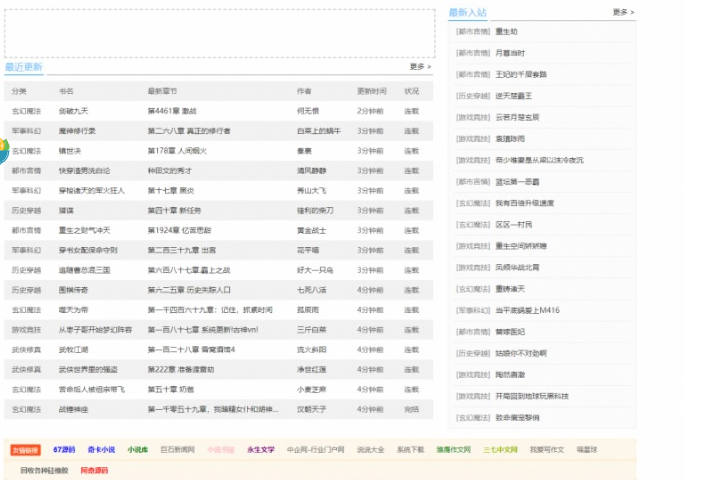Open 逆天楚霸王 in the 最新入站 list
This screenshot has height=480, width=707.
[x=514, y=96]
